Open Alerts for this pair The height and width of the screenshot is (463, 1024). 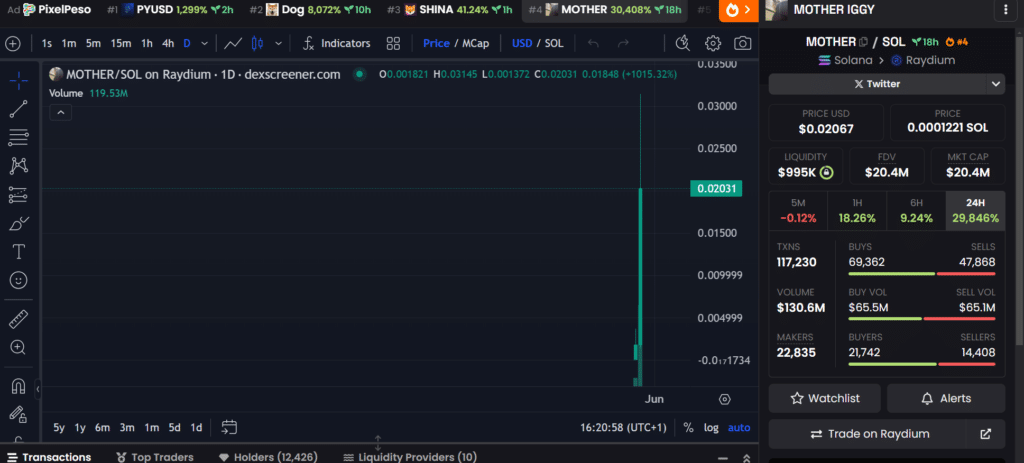pos(946,398)
